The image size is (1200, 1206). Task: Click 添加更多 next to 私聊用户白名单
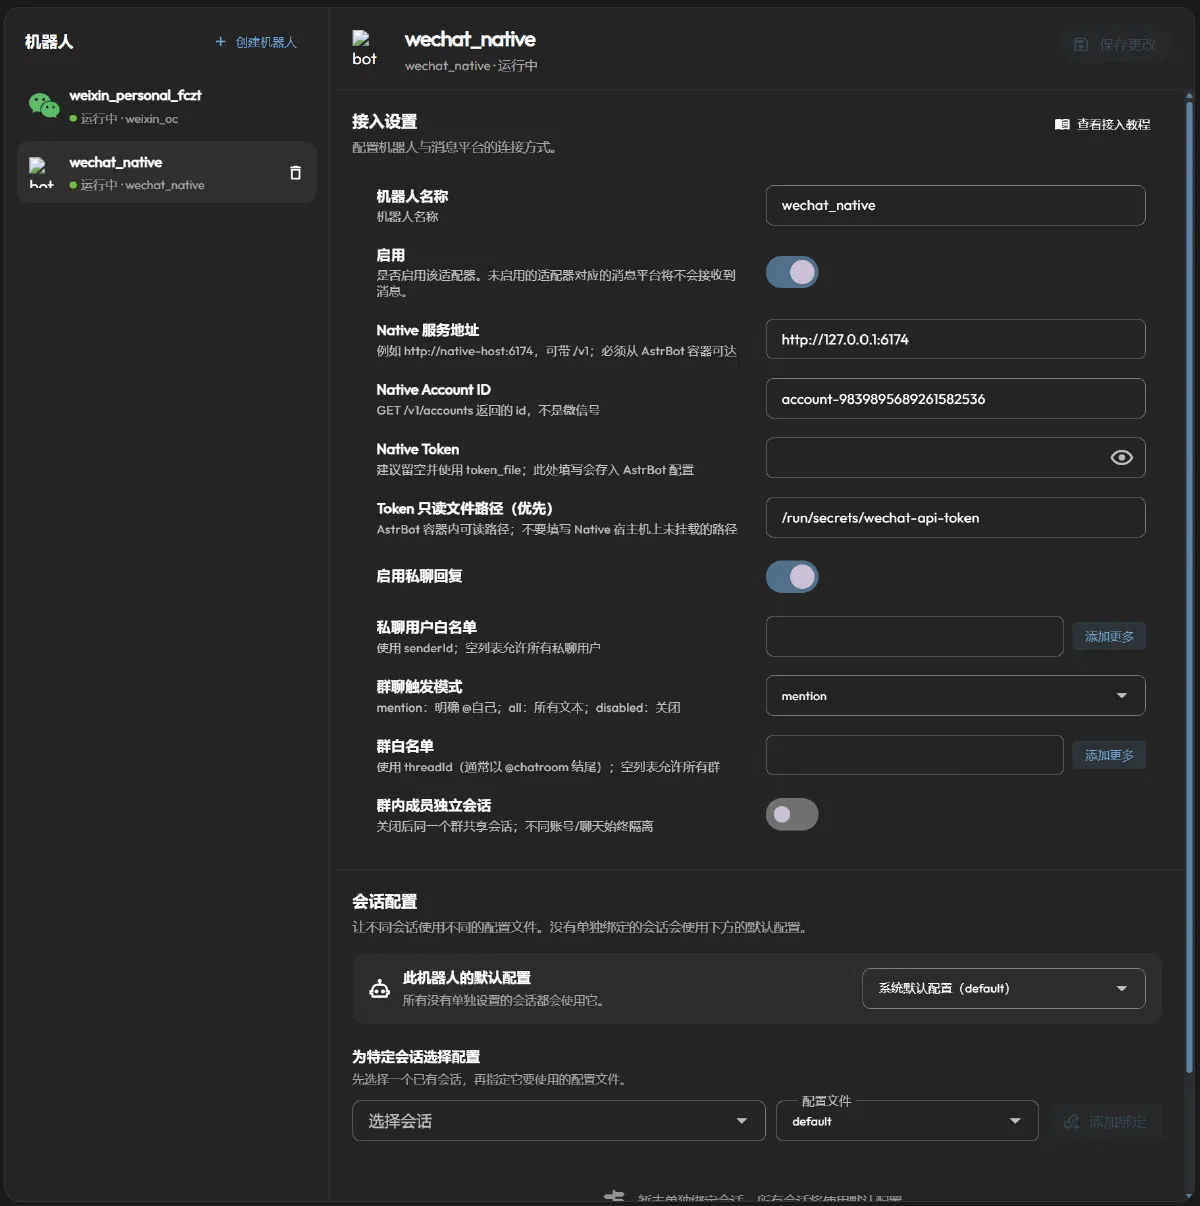click(x=1109, y=636)
